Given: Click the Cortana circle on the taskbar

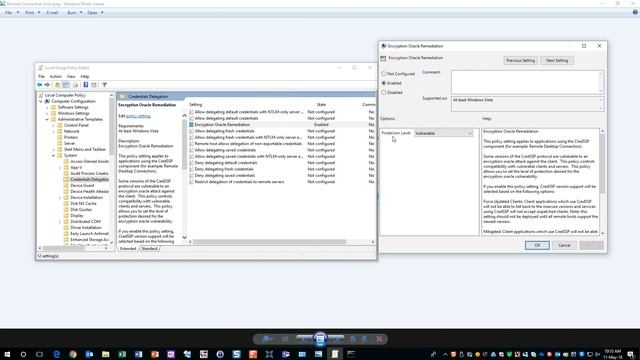Looking at the screenshot, I should click(x=23, y=354).
